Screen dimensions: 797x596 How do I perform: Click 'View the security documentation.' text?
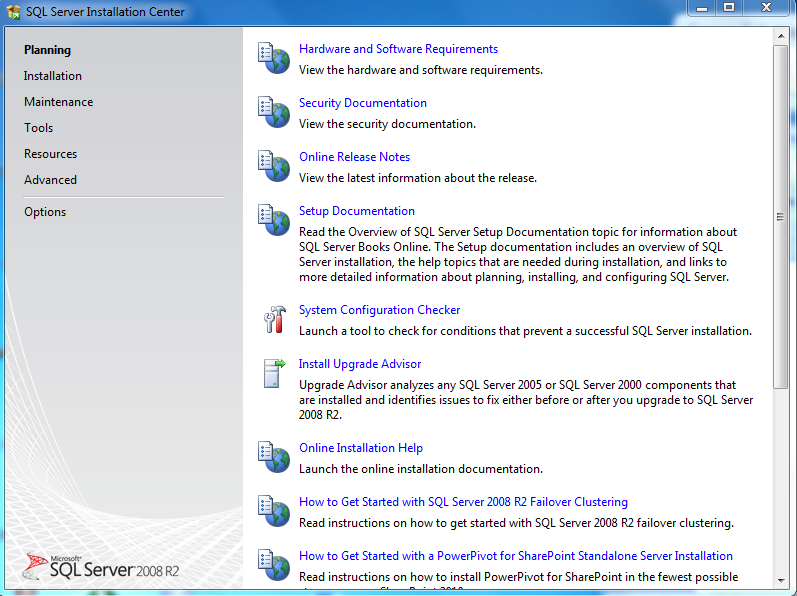pyautogui.click(x=387, y=124)
